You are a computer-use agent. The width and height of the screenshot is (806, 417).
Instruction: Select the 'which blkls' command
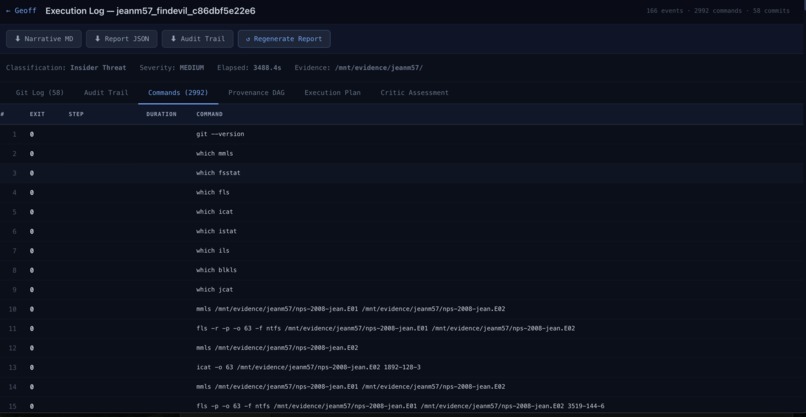click(403, 270)
